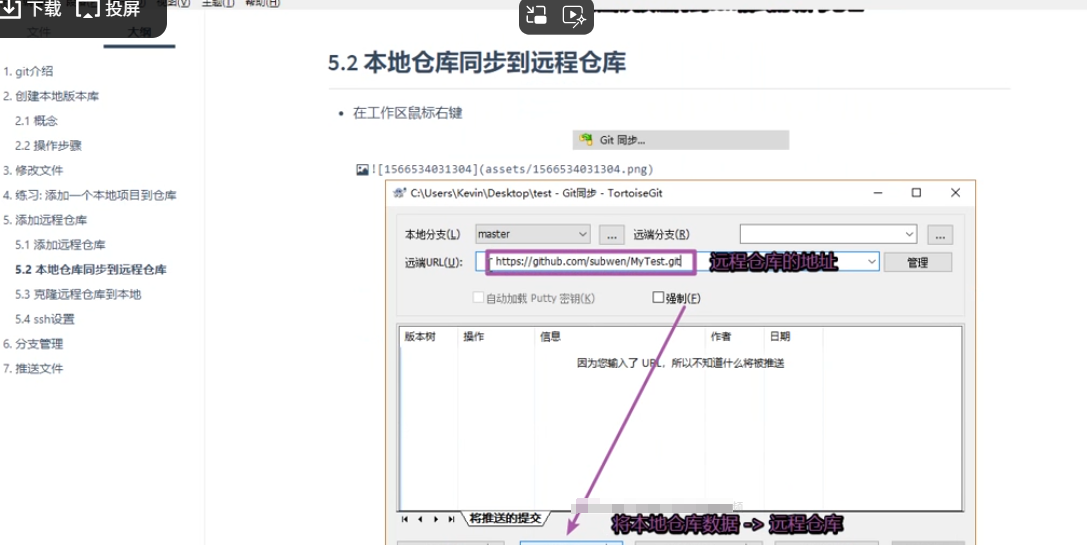The height and width of the screenshot is (545, 1087).
Task: Click the 下载 download icon
Action: pyautogui.click(x=11, y=8)
